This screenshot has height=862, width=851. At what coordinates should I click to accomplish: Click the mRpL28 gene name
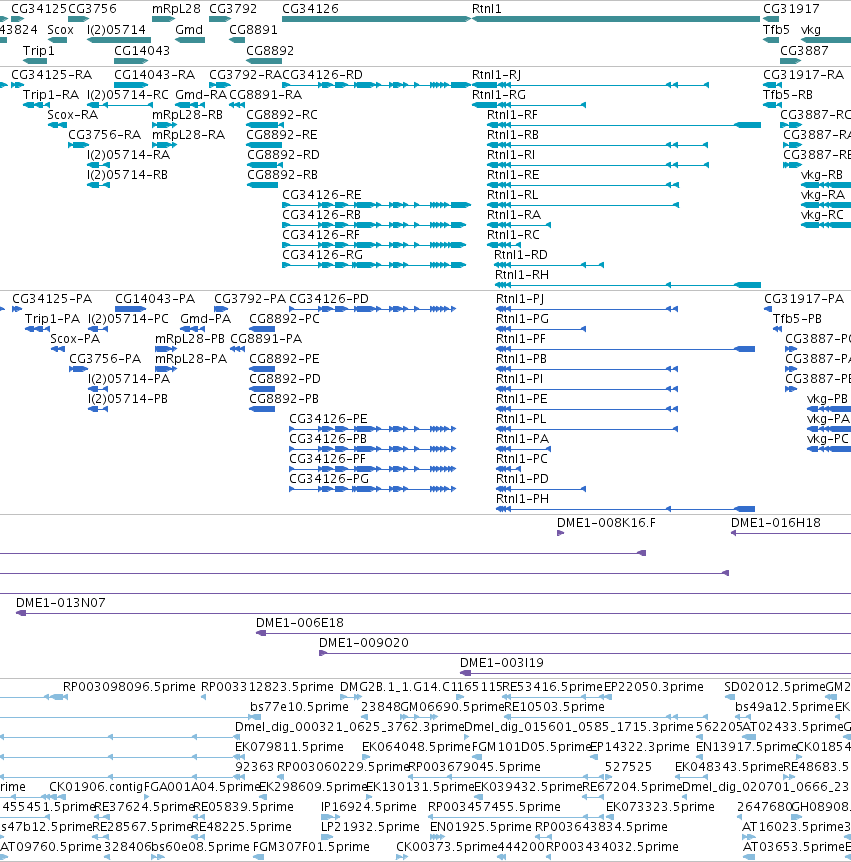[x=176, y=9]
